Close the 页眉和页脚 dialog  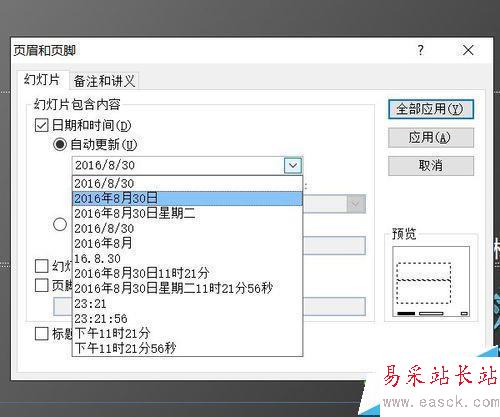468,51
